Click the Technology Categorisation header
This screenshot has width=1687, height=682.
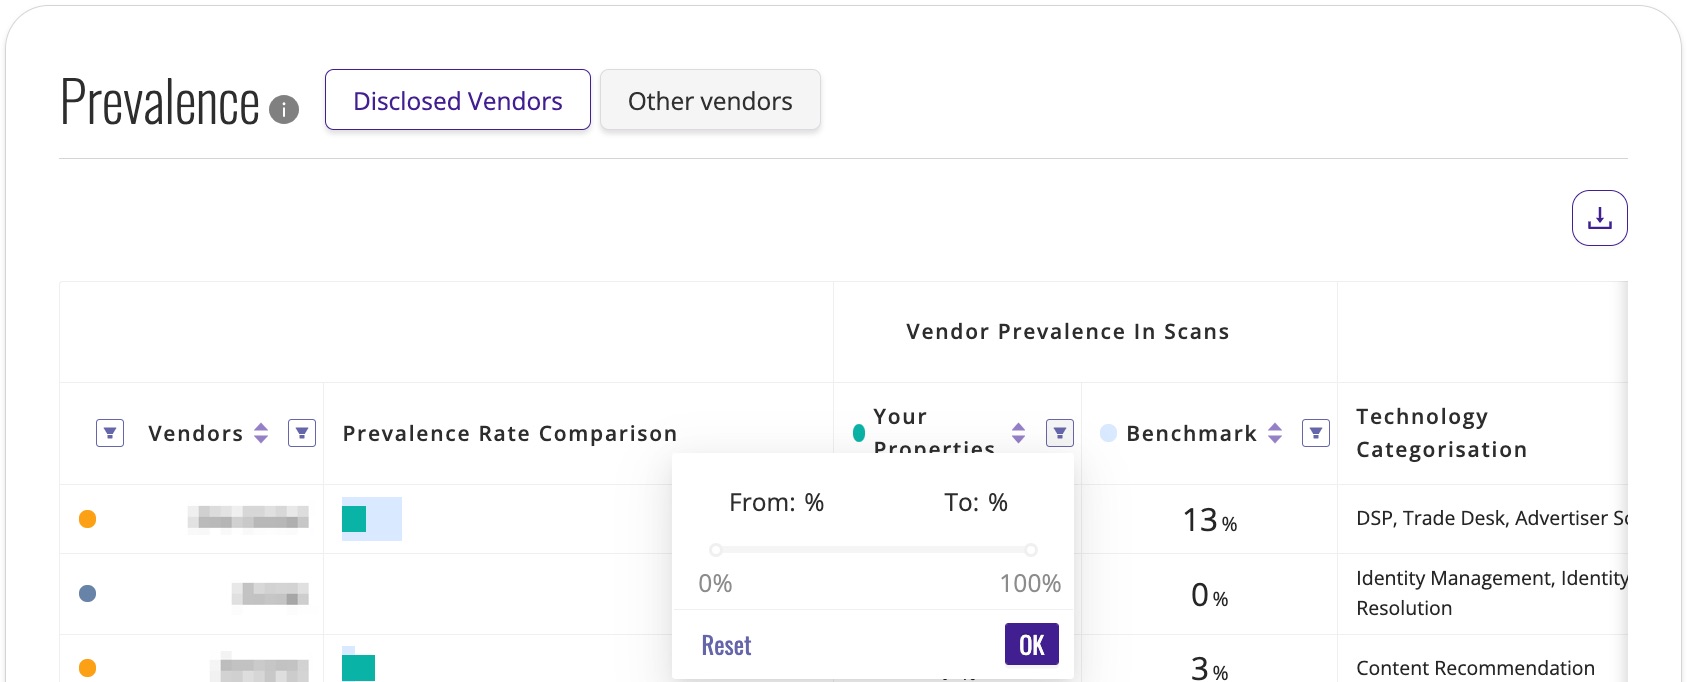pos(1441,433)
